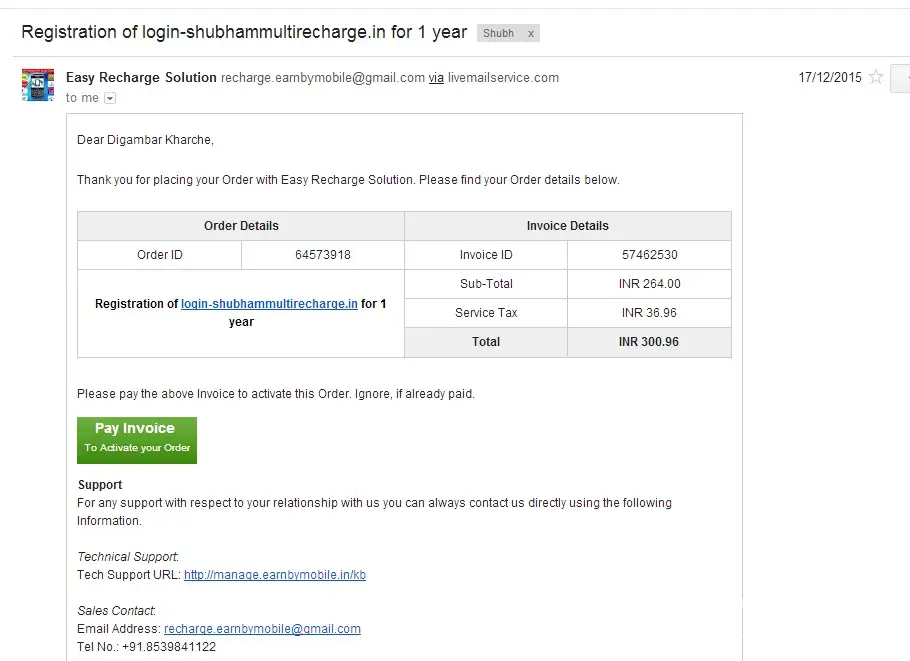Click the Invoice Details table header
The width and height of the screenshot is (910, 661).
(568, 226)
